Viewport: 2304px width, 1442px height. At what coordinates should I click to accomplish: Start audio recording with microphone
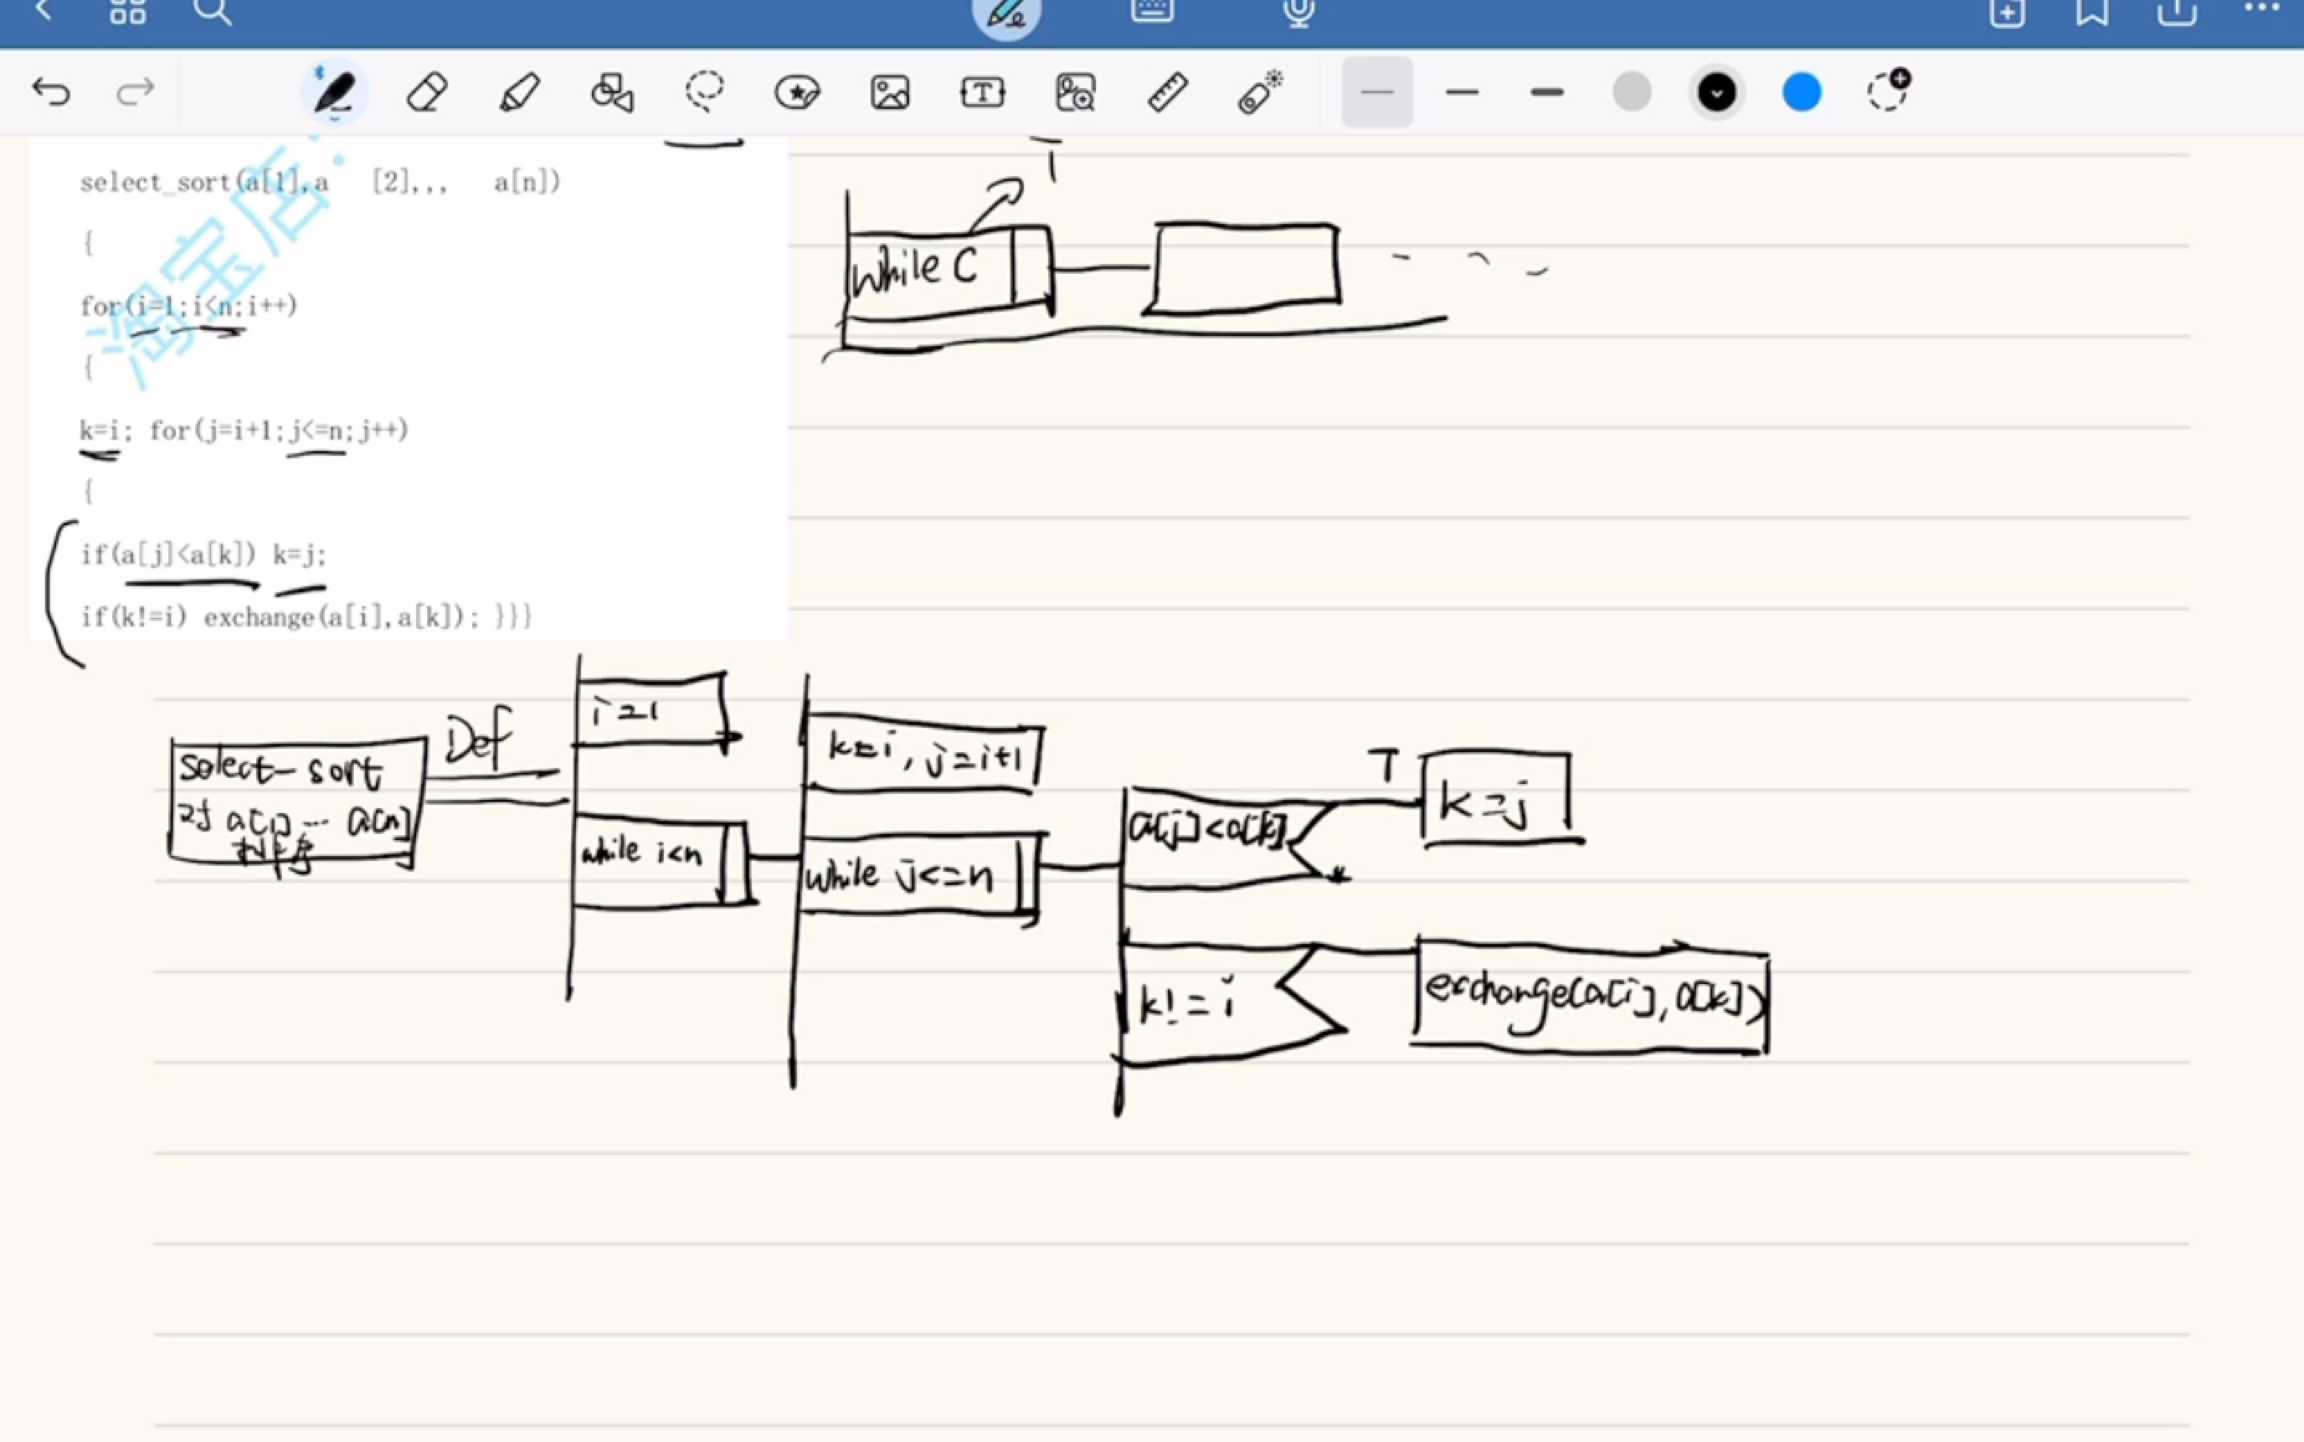tap(1299, 12)
